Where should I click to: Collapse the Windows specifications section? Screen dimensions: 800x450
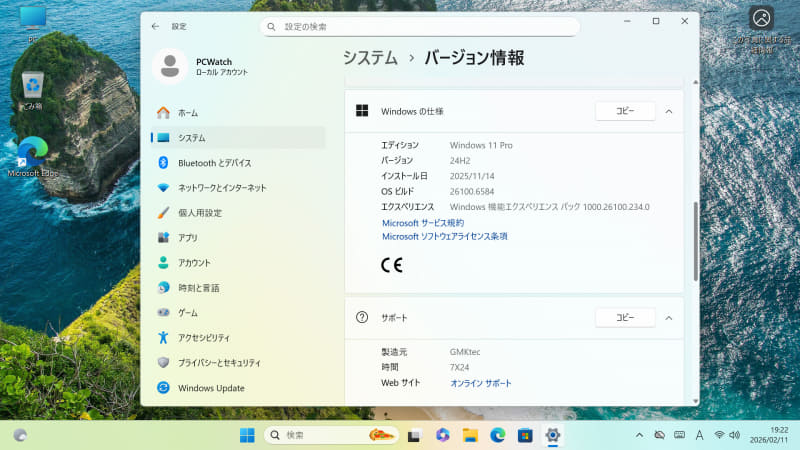[x=669, y=111]
